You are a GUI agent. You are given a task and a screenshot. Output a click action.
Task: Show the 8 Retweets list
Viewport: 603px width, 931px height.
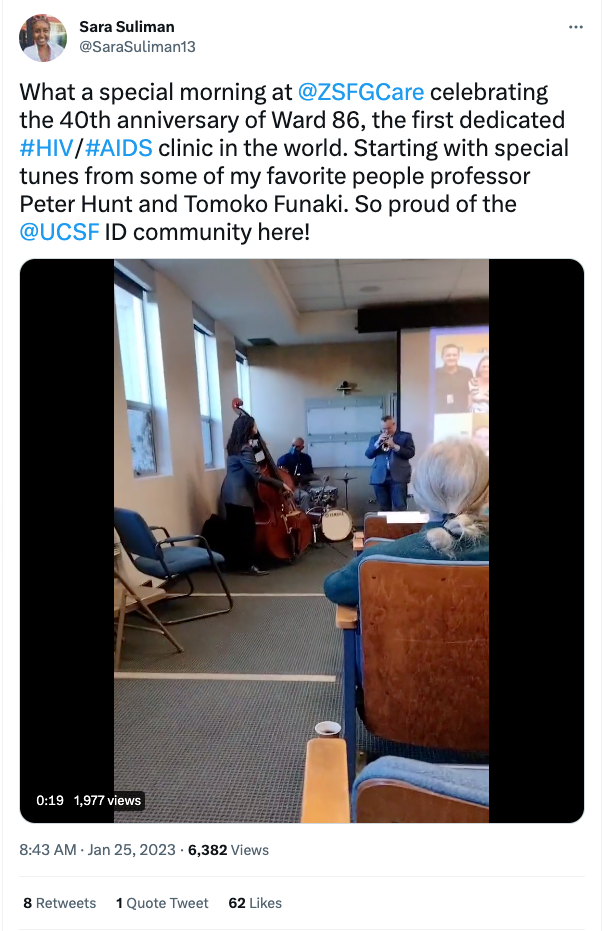59,903
